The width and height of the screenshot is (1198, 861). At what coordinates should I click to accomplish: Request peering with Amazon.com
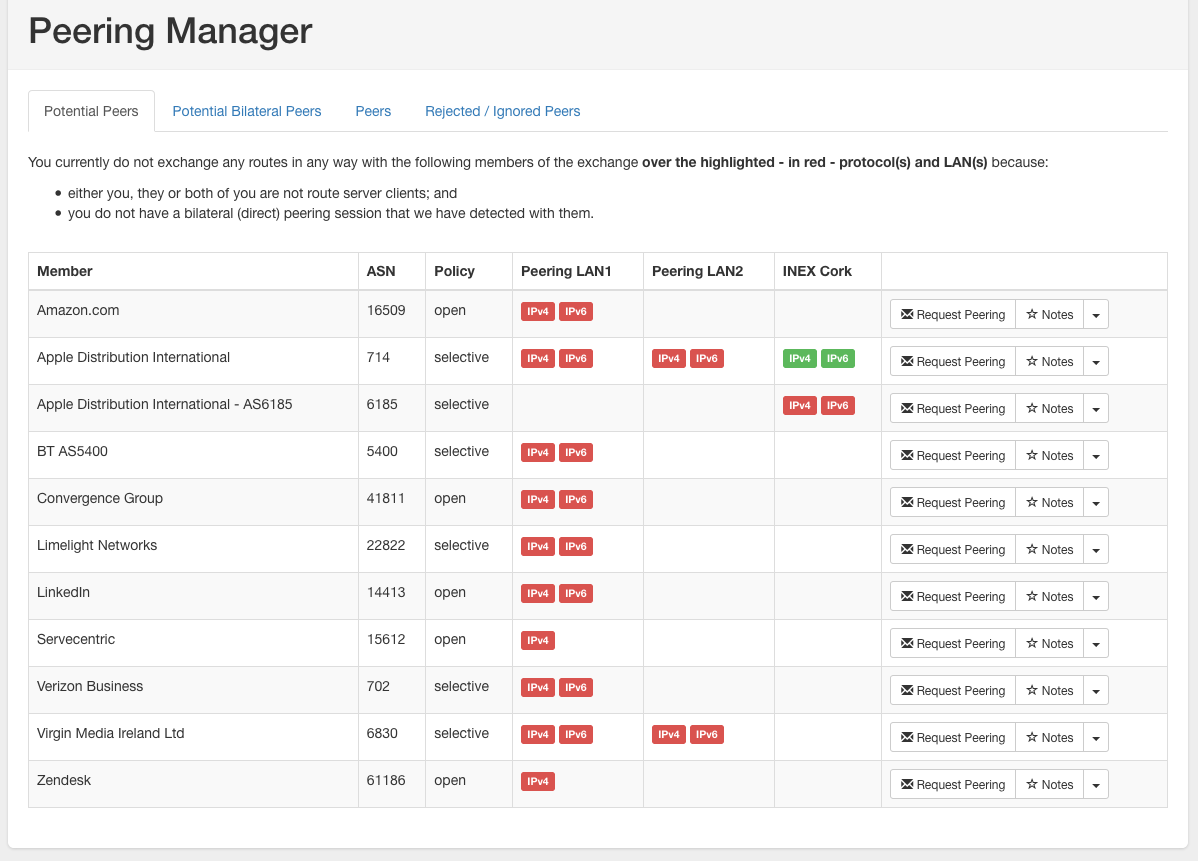953,315
